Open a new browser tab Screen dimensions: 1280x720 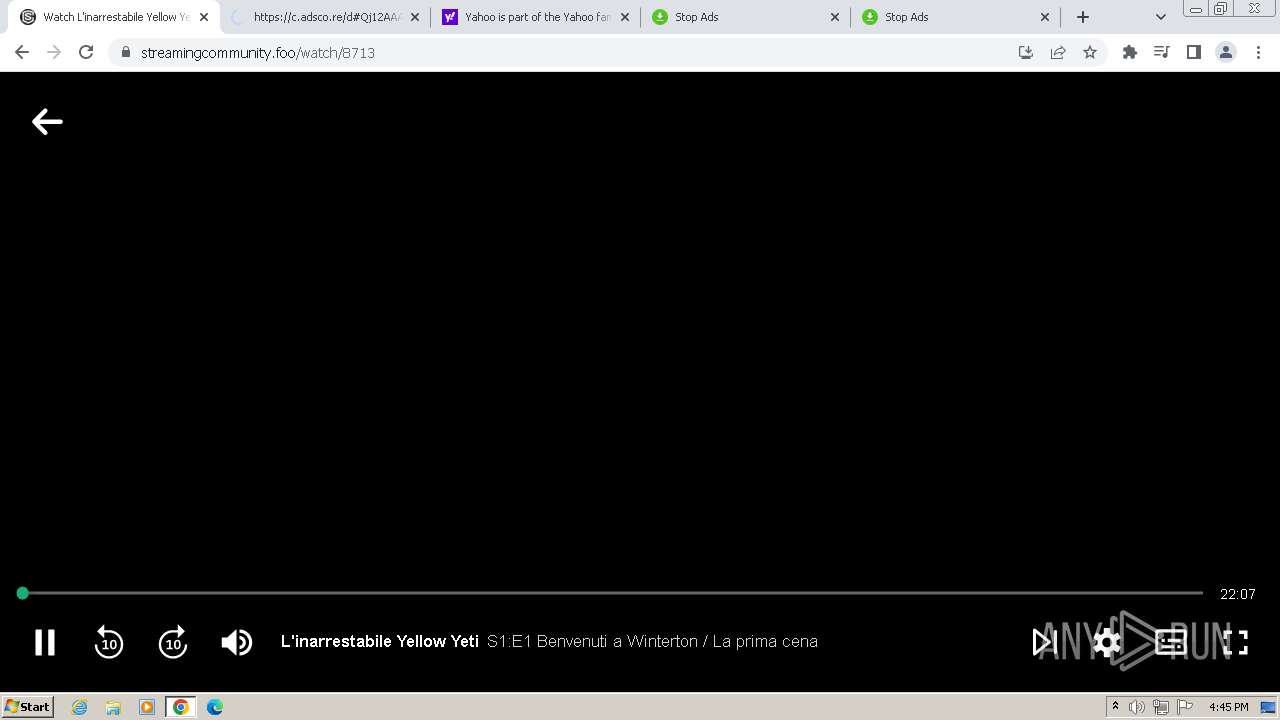point(1083,17)
